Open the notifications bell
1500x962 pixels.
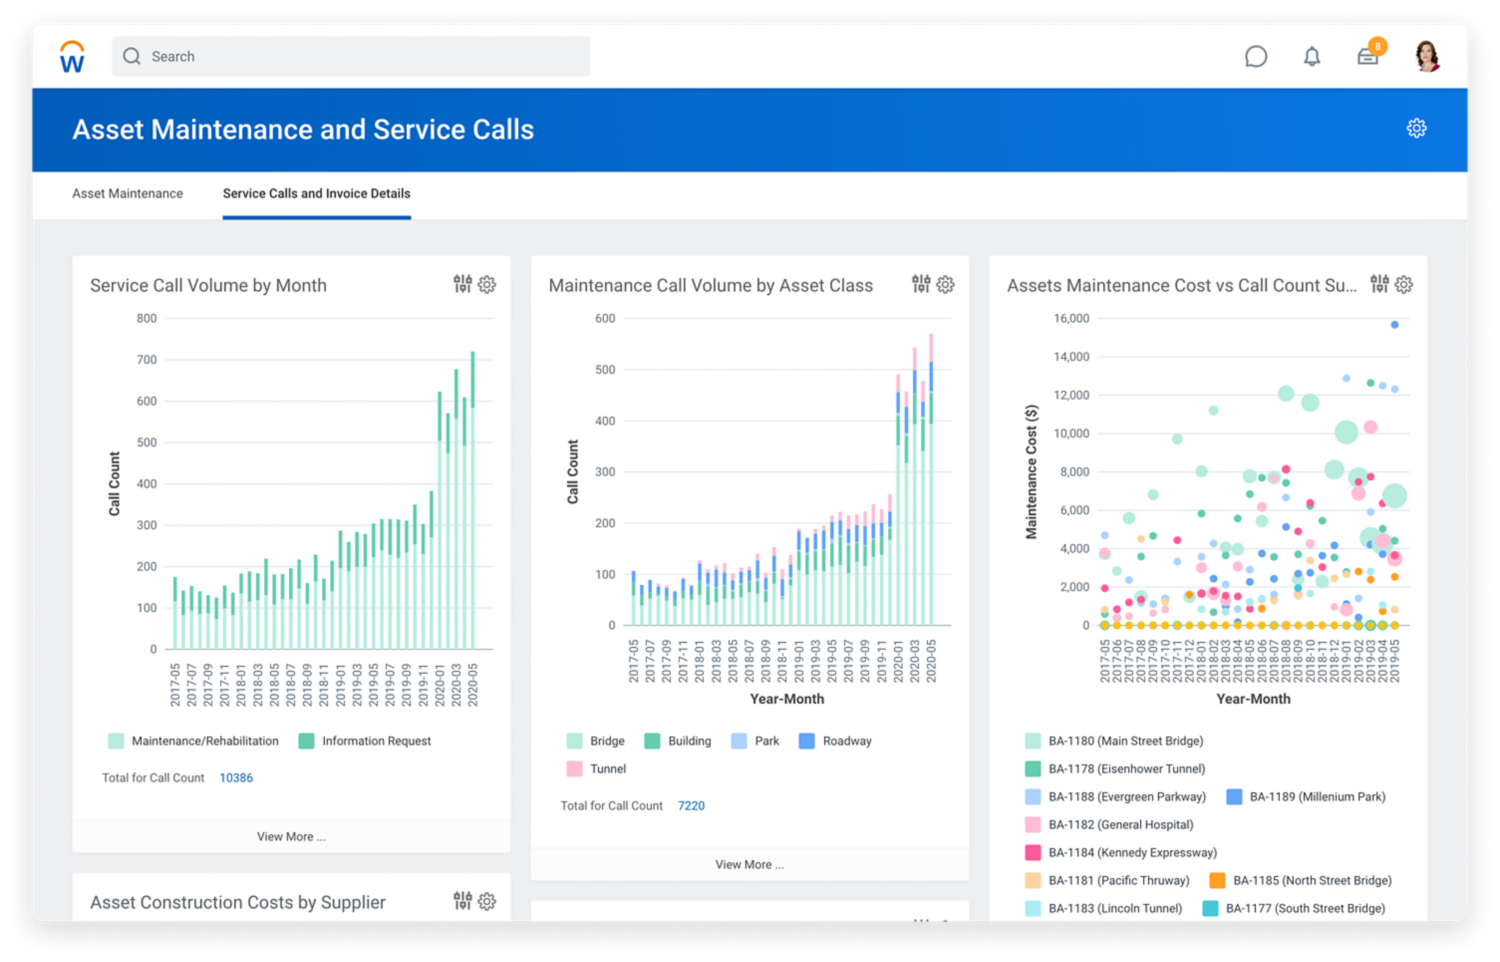click(x=1312, y=57)
